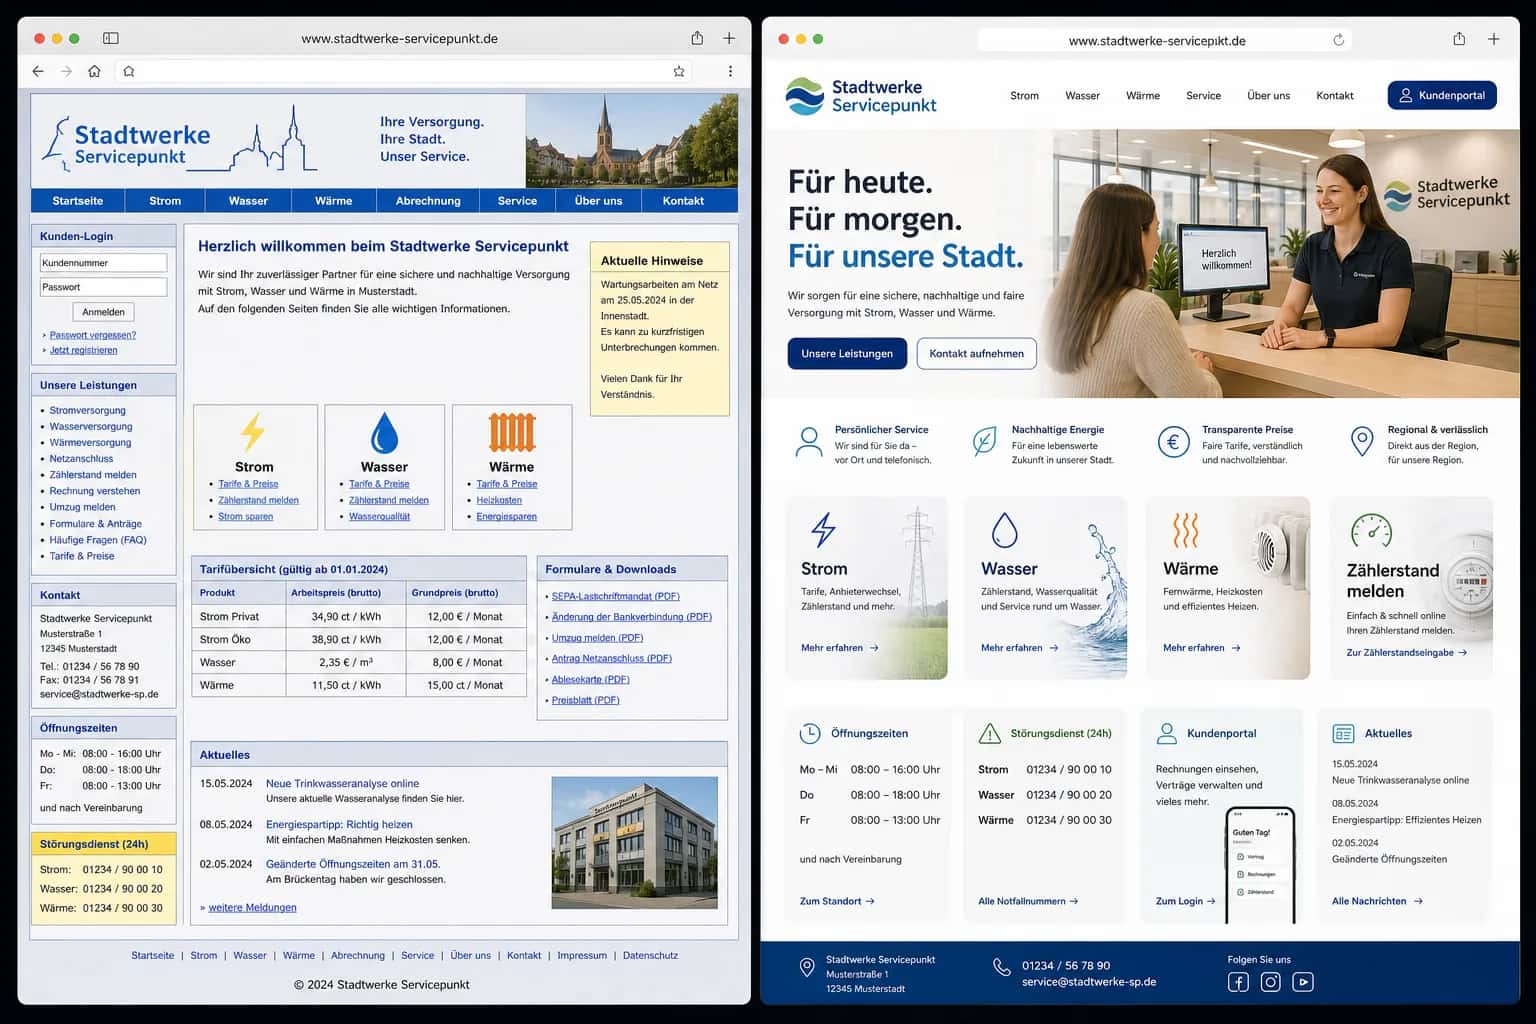Open Strom in the new site's top menu
1536x1024 pixels.
pyautogui.click(x=1024, y=96)
